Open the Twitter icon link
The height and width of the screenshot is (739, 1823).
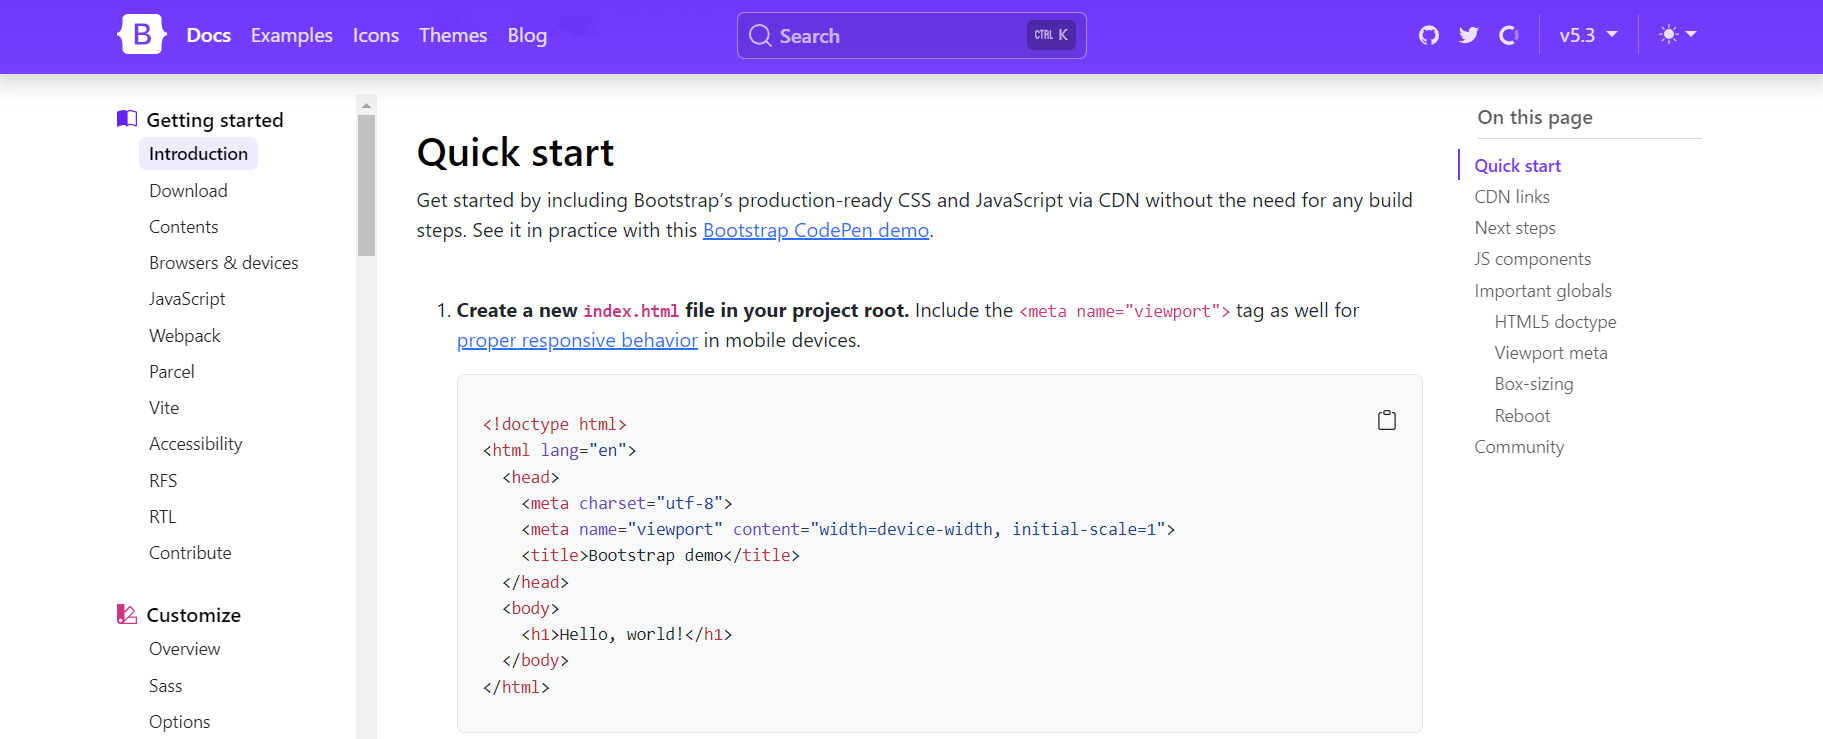[x=1469, y=35]
